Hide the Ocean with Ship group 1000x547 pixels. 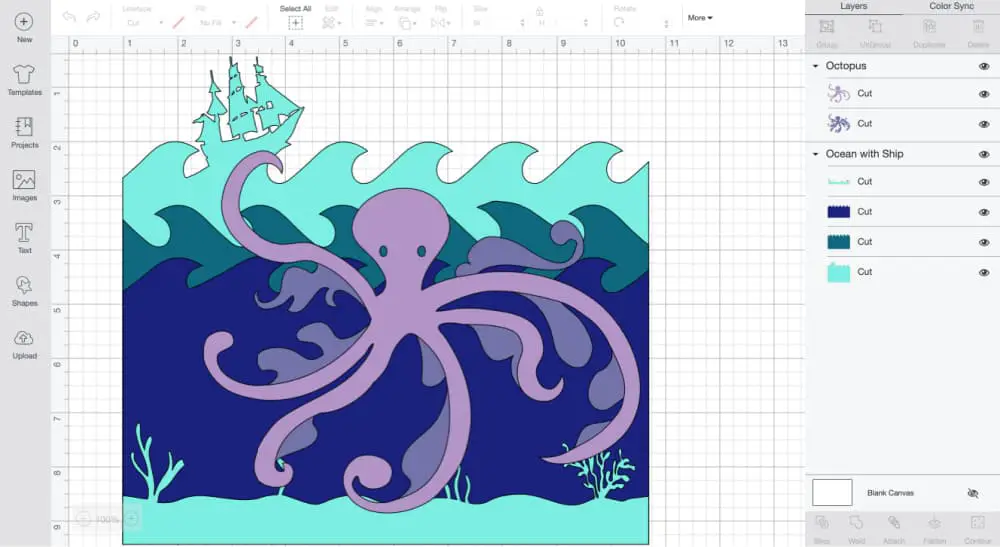click(984, 154)
